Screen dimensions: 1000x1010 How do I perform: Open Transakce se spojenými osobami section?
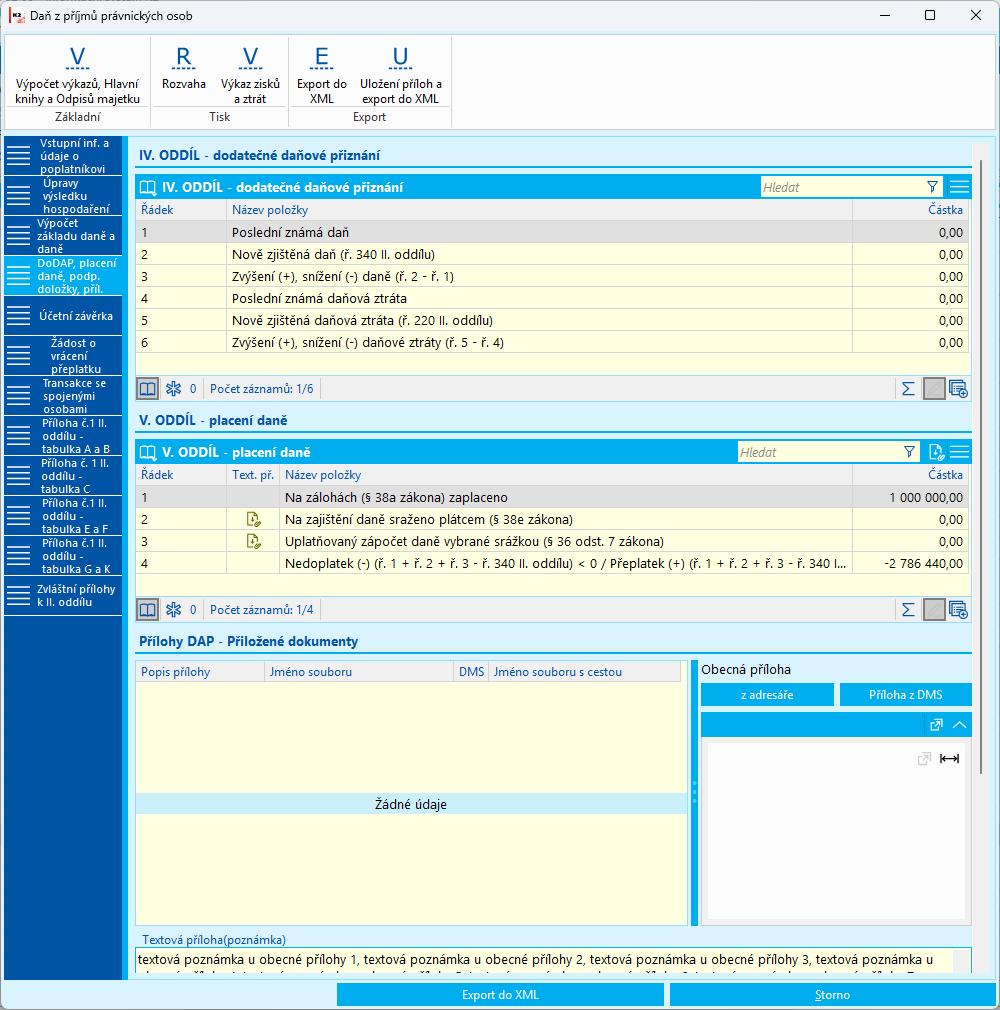[63, 395]
